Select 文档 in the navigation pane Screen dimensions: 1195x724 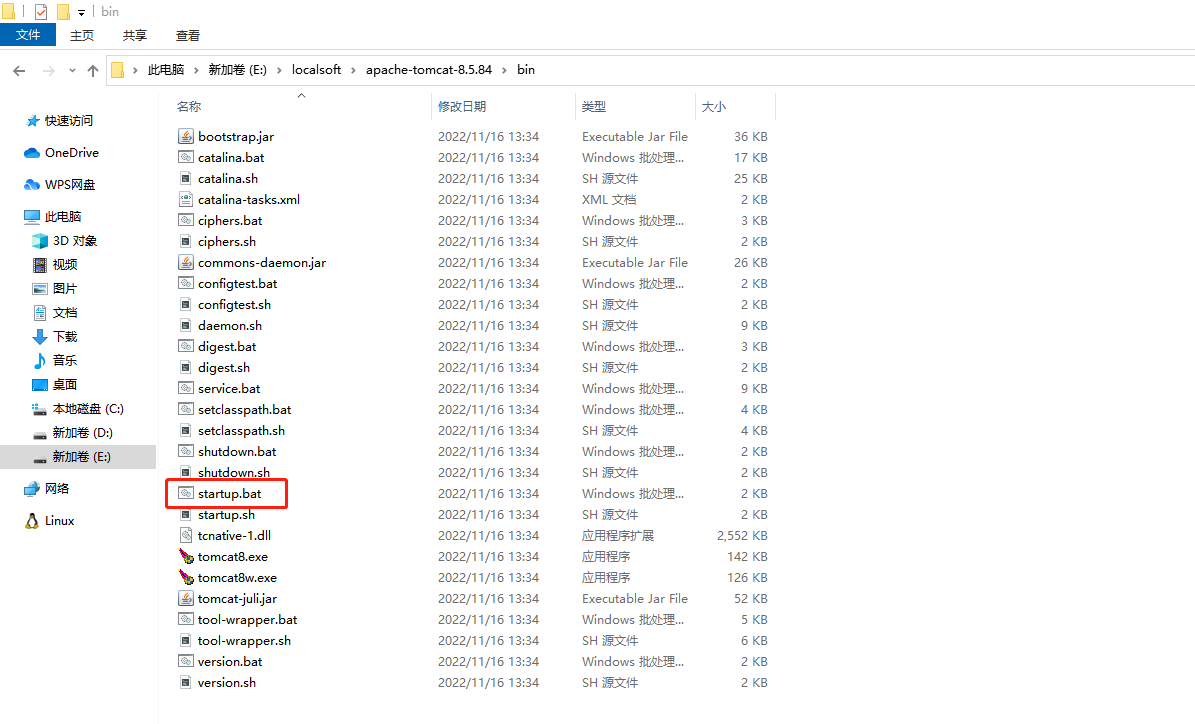pos(65,312)
